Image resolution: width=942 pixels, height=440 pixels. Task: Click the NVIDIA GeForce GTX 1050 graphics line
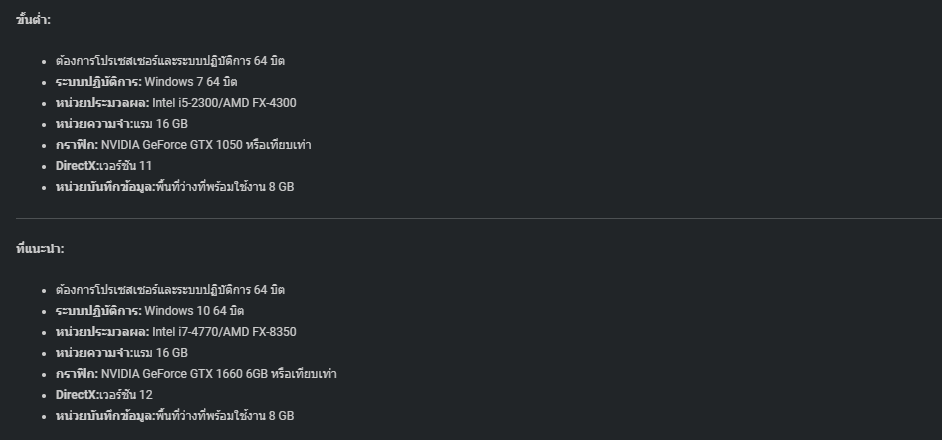[183, 145]
